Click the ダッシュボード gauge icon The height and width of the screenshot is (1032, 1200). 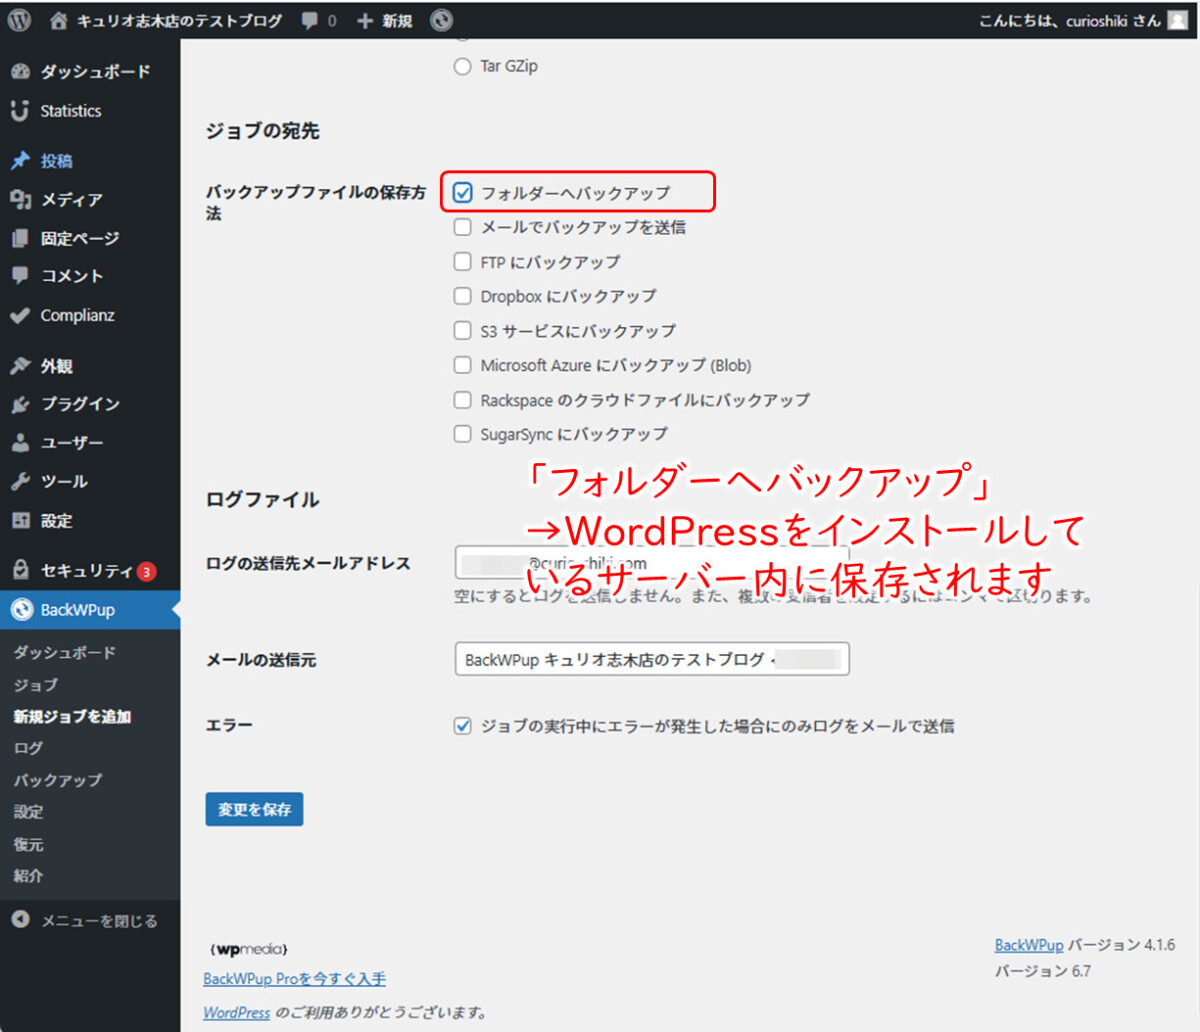click(x=20, y=72)
